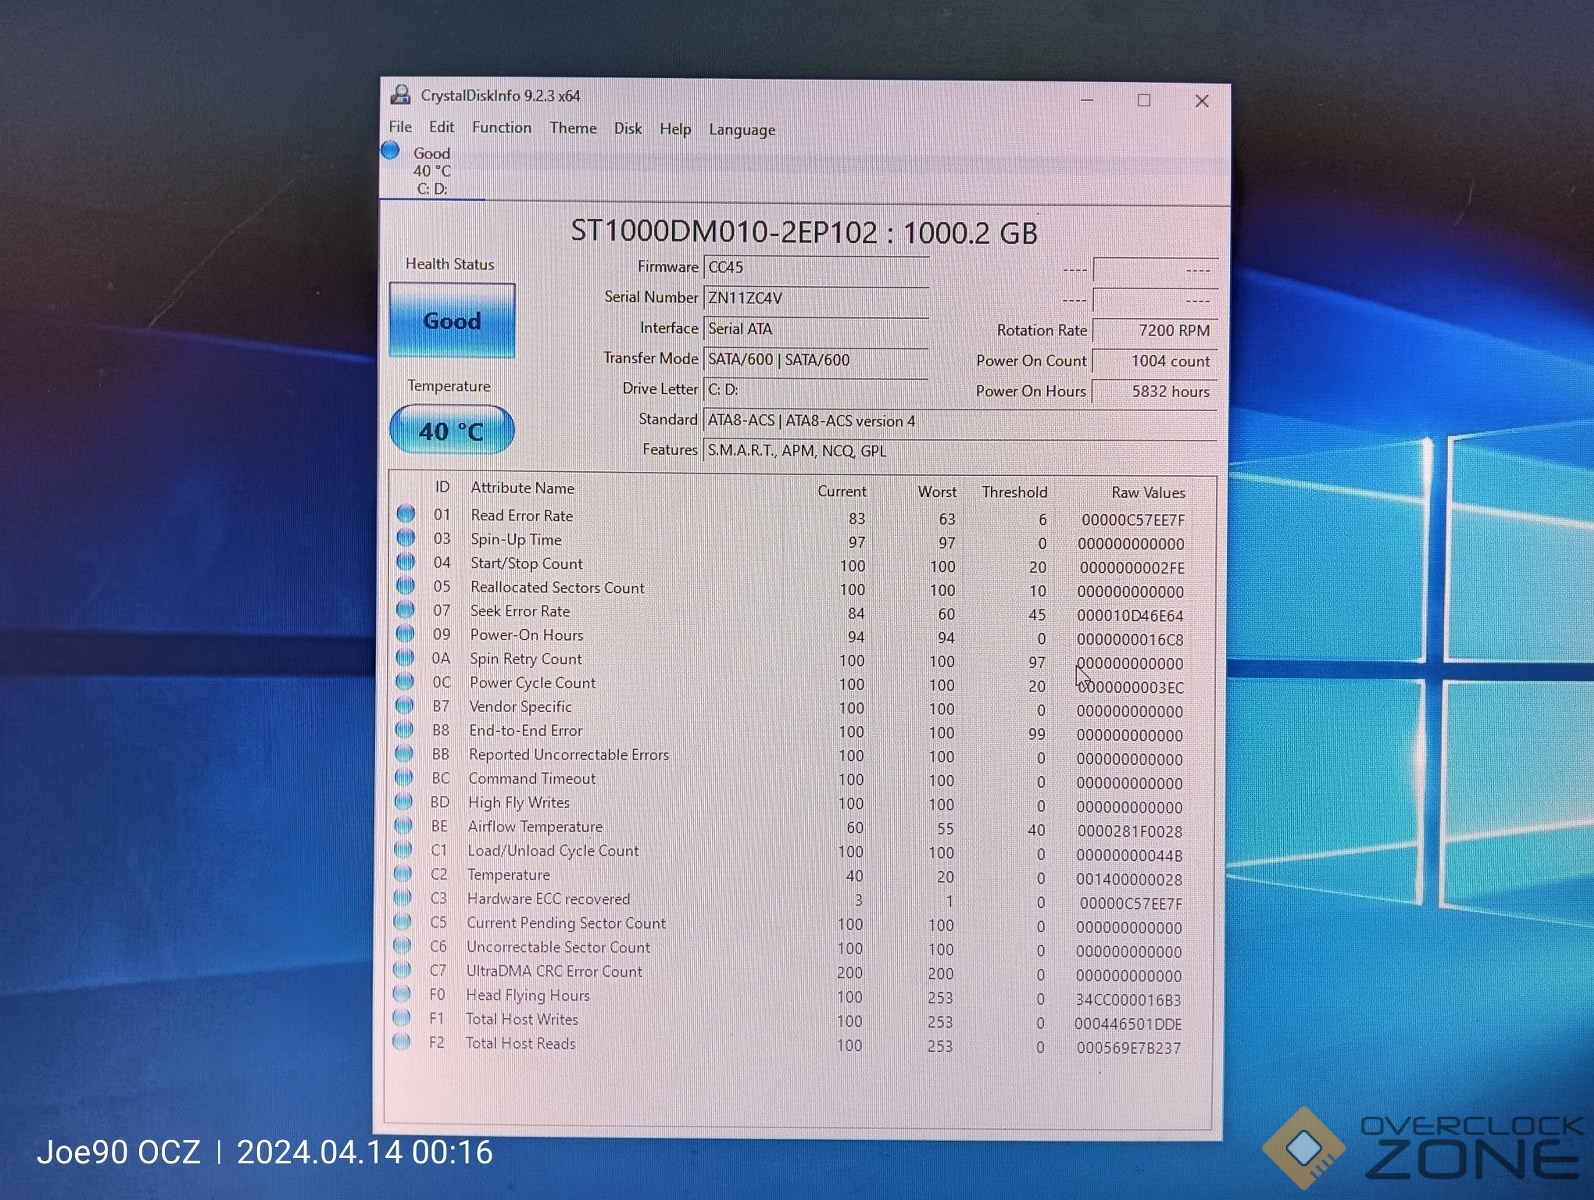Click the status orb for Reported Uncorrectable Errors
The width and height of the screenshot is (1594, 1200).
pos(404,754)
